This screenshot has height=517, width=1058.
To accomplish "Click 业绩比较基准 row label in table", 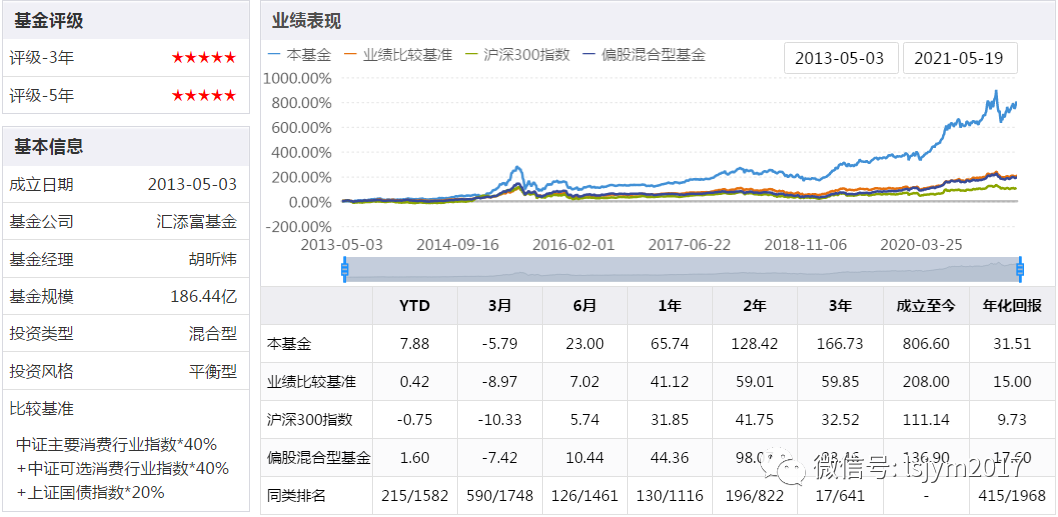I will [312, 382].
